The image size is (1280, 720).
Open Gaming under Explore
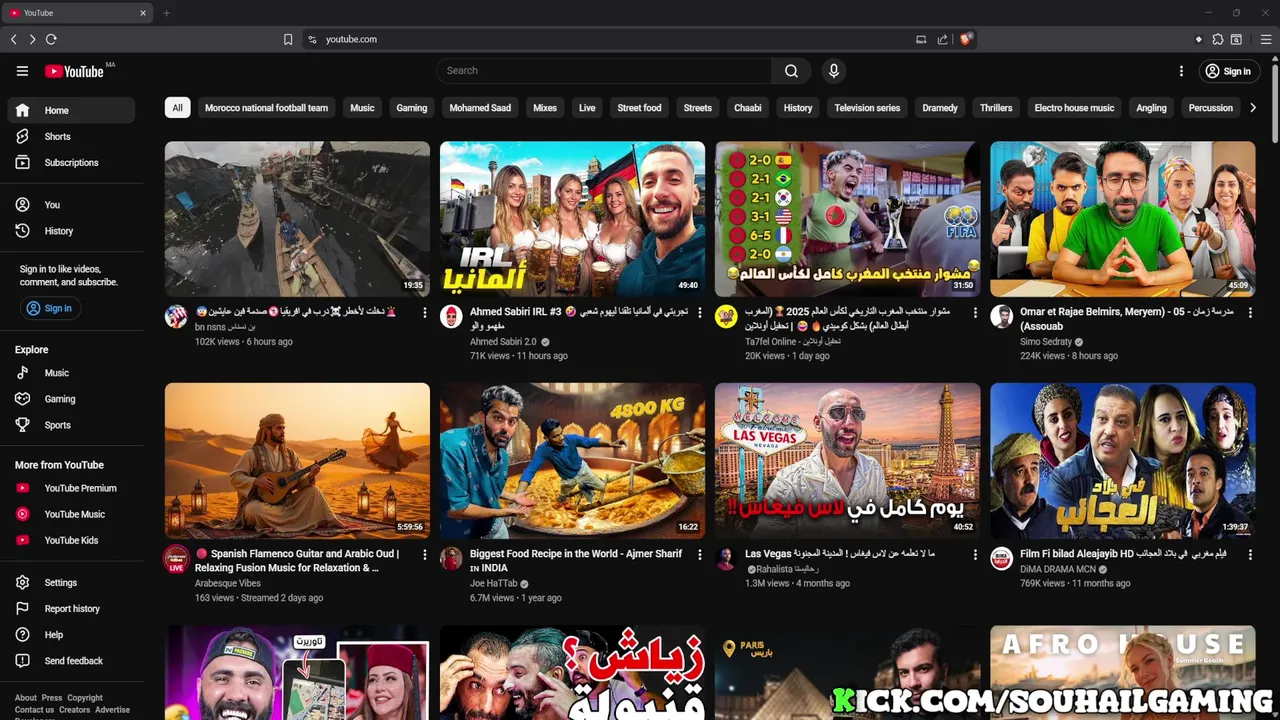point(70,398)
